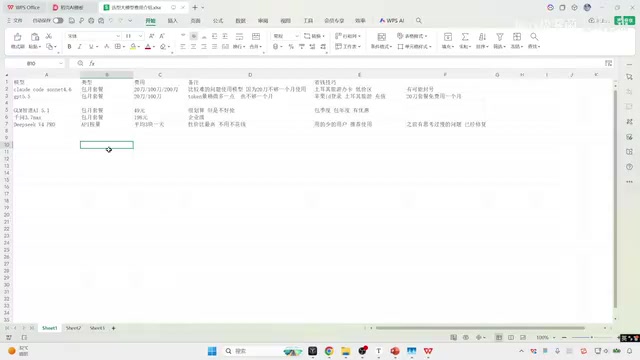Switch to the Formulas ribbon tab
Image resolution: width=640 pixels, height=360 pixels.
click(x=218, y=20)
